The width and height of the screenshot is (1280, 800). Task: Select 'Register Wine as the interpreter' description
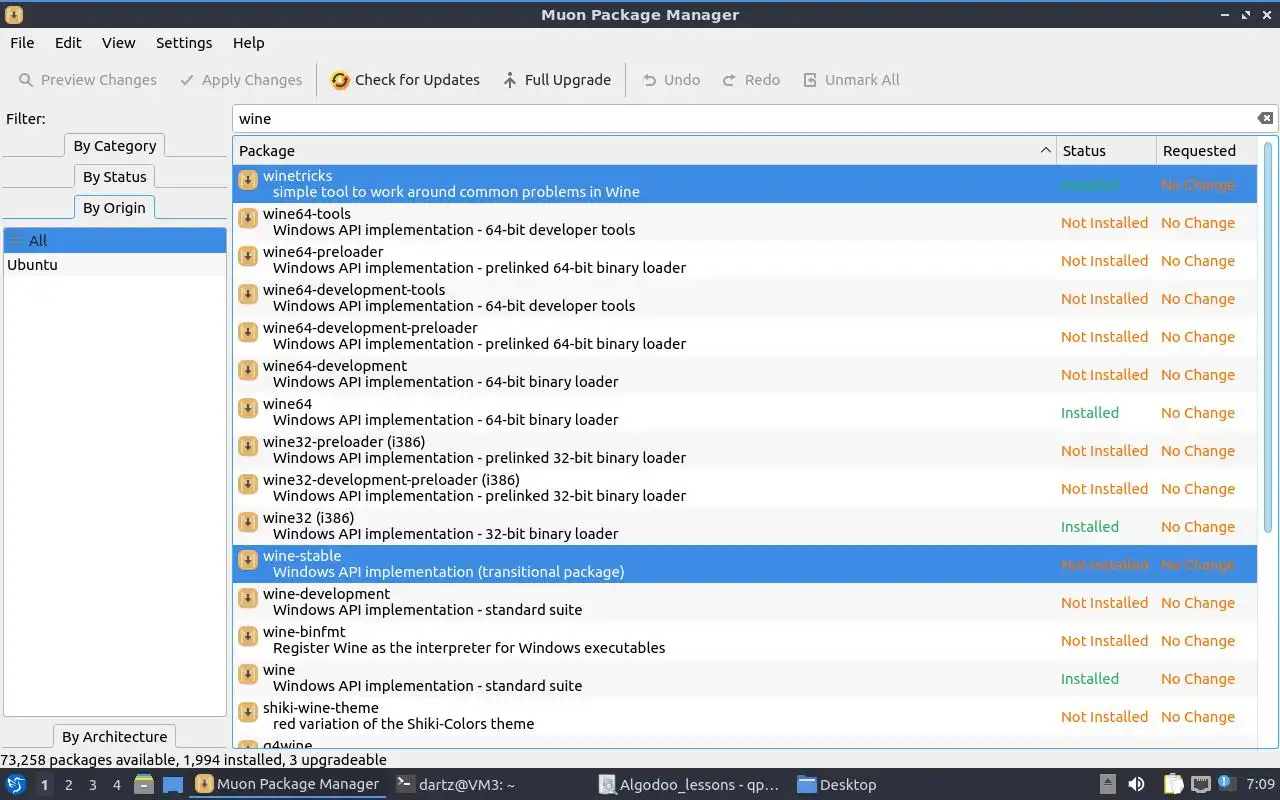pyautogui.click(x=469, y=648)
